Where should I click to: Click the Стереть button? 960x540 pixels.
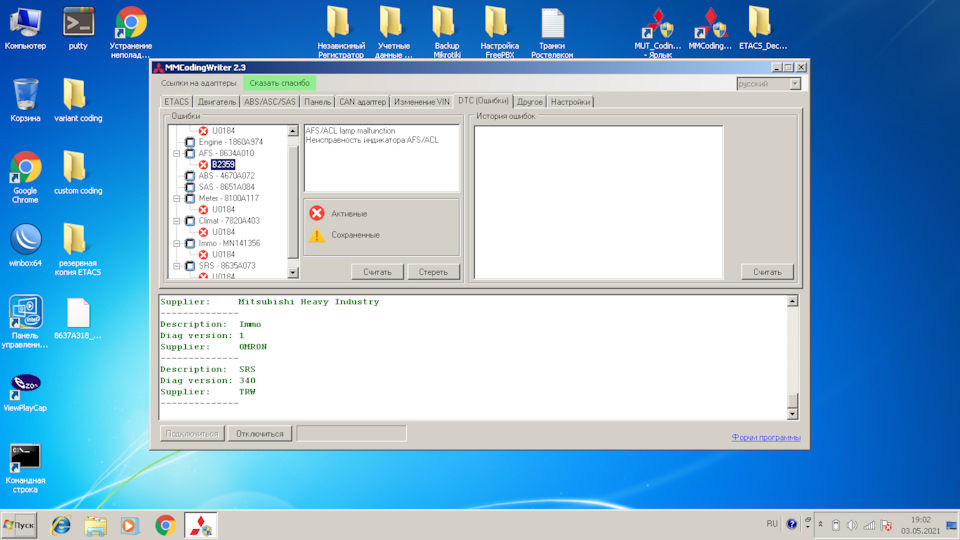433,272
